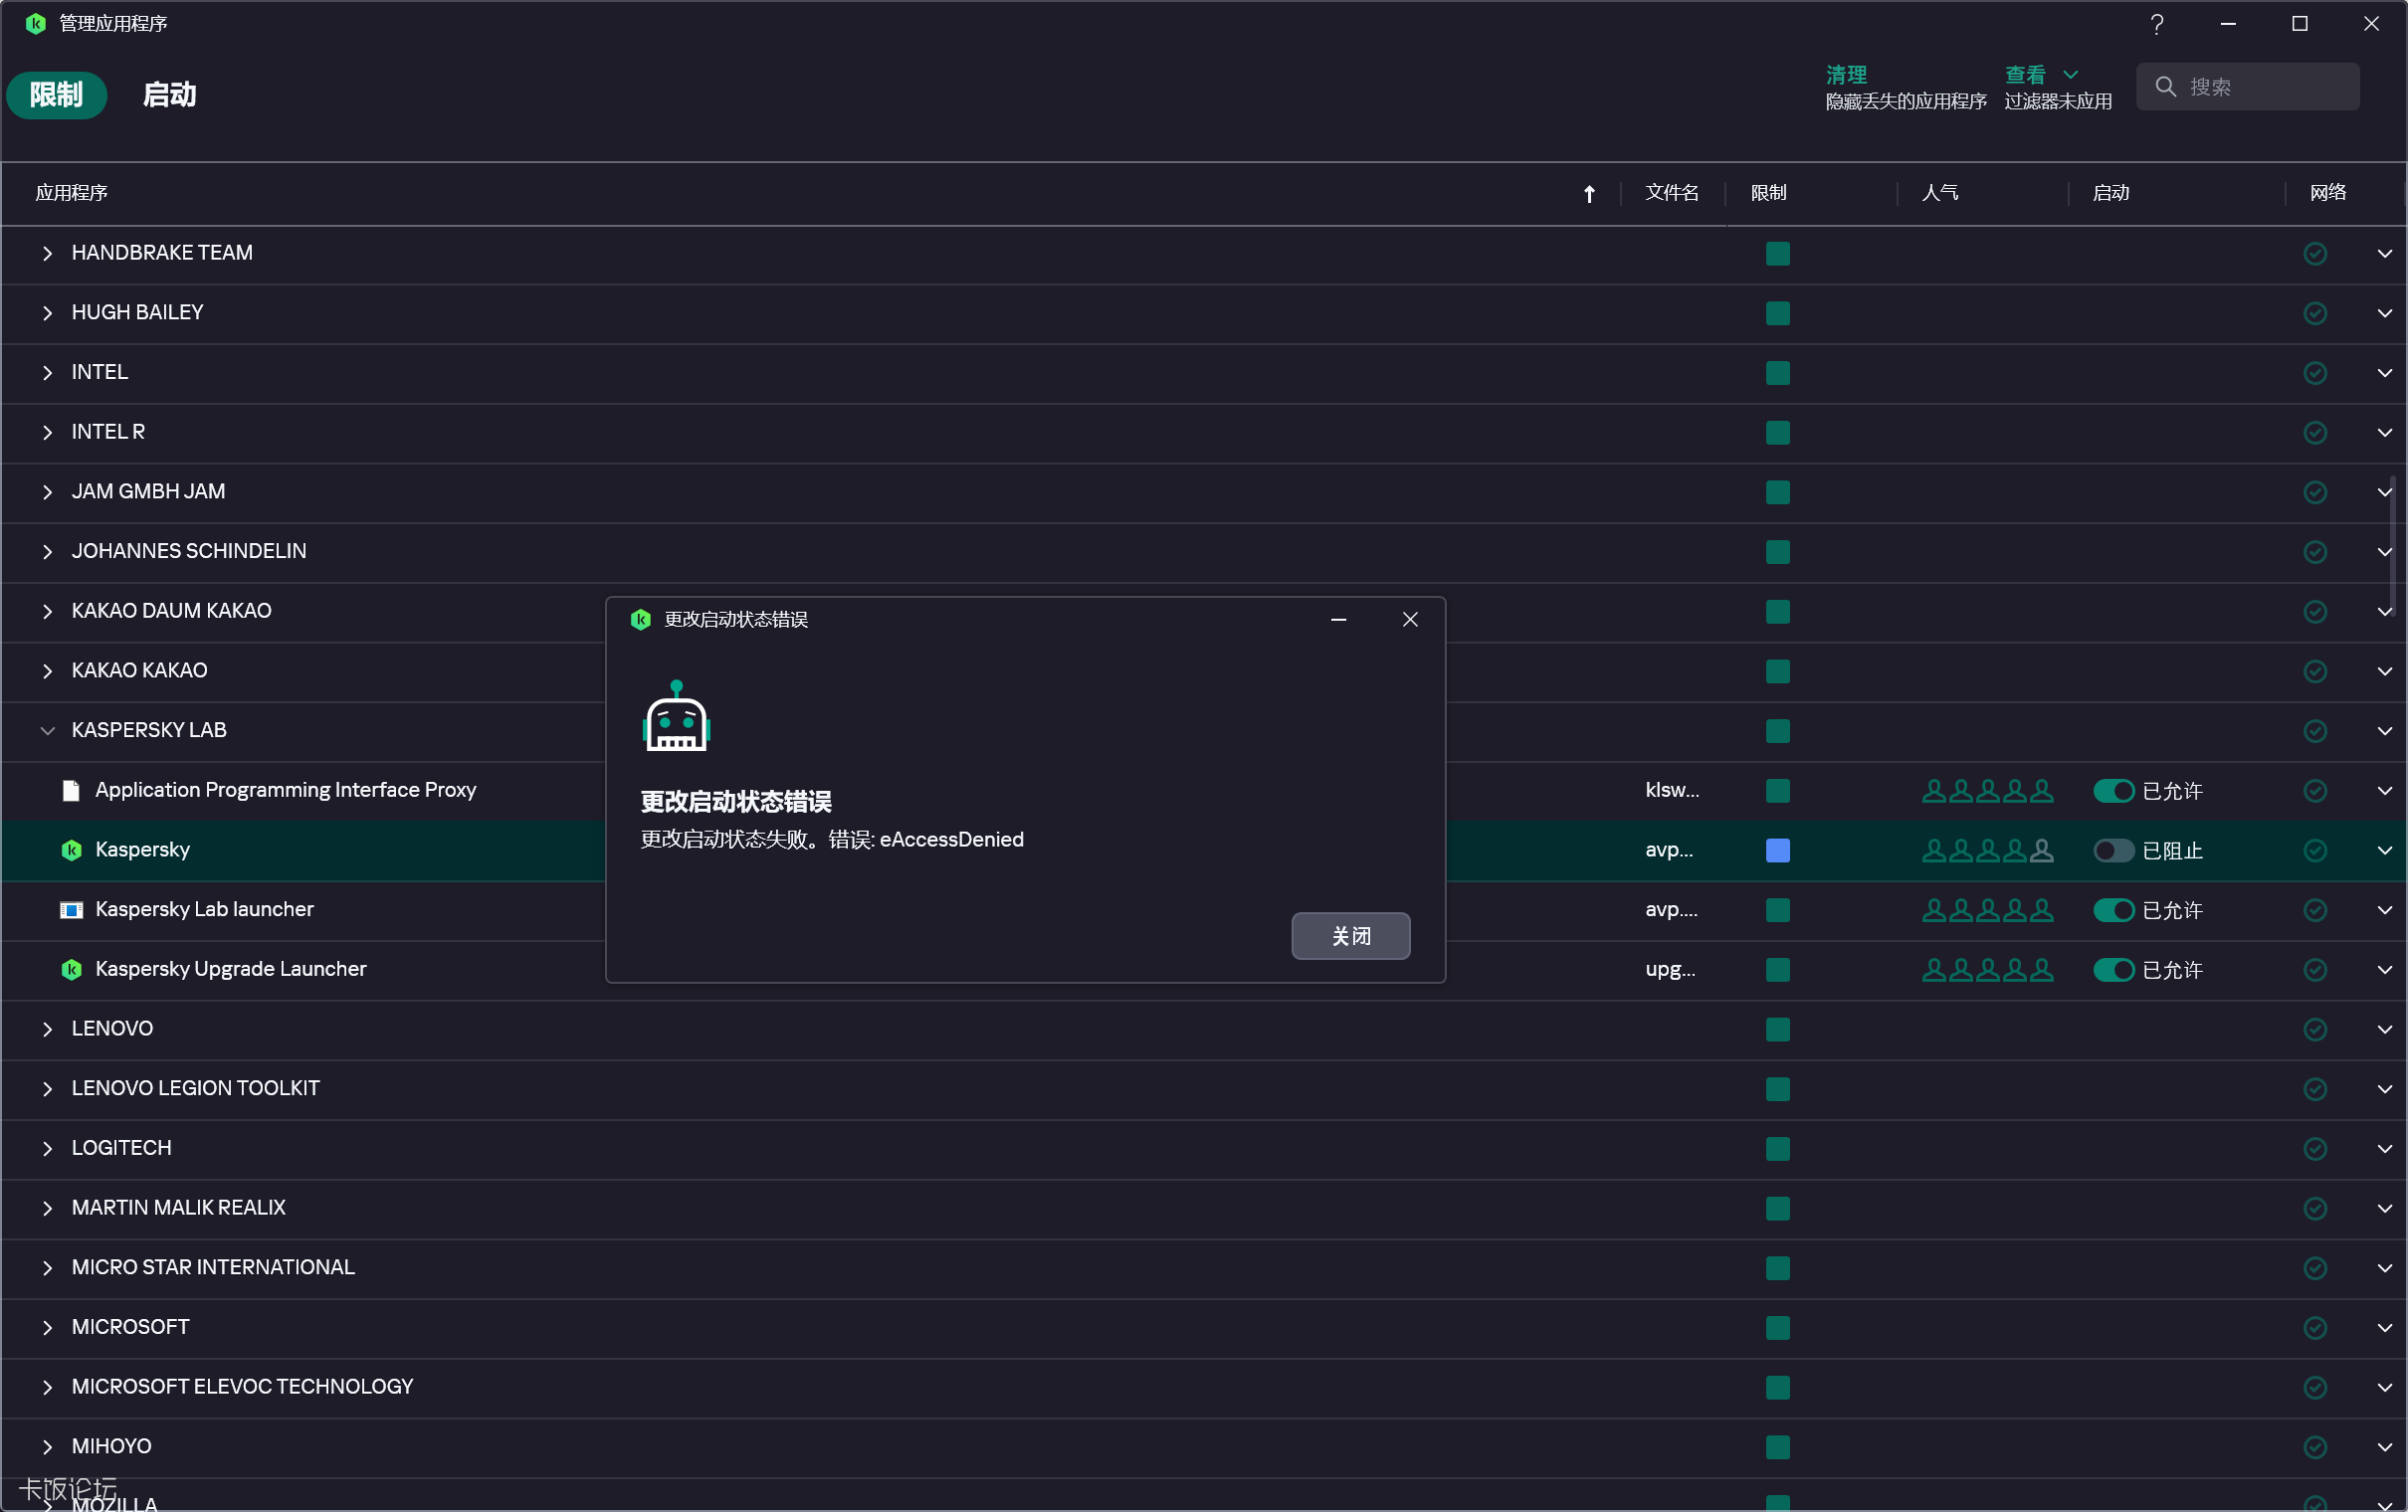The image size is (2408, 1512).
Task: Click the search magnifier icon
Action: coord(2165,87)
